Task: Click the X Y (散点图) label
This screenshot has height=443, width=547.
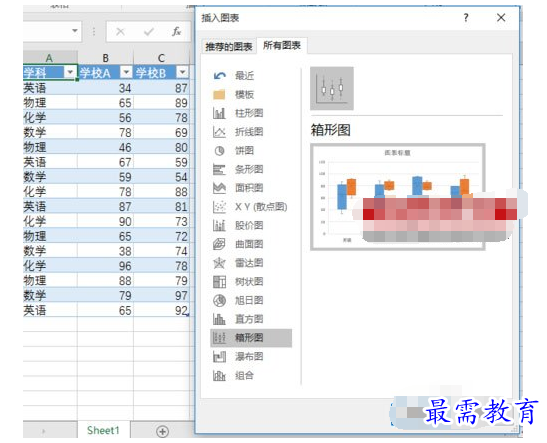Action: [x=261, y=207]
